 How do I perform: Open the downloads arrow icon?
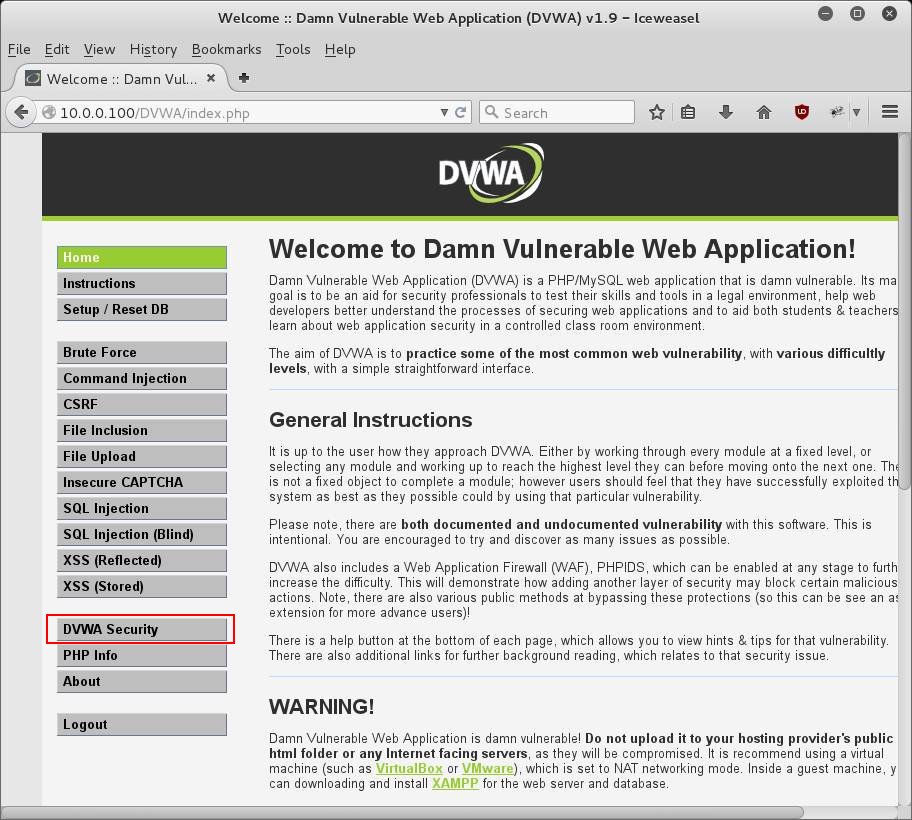[726, 112]
